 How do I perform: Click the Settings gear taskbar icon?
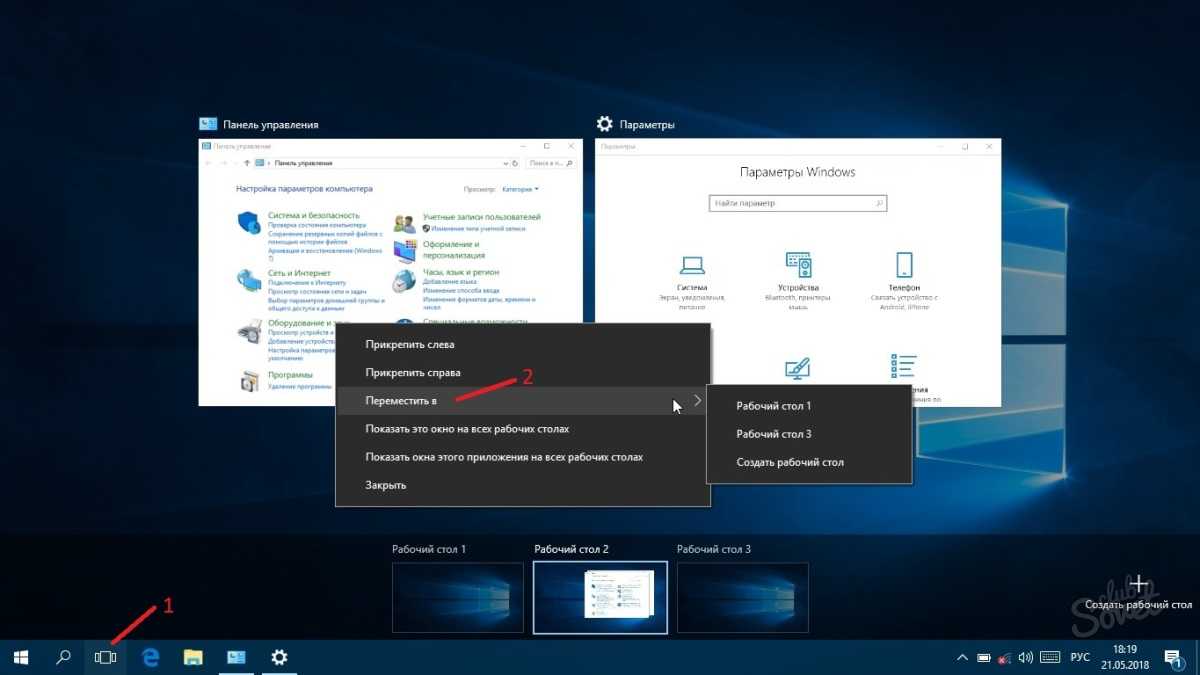tap(280, 657)
